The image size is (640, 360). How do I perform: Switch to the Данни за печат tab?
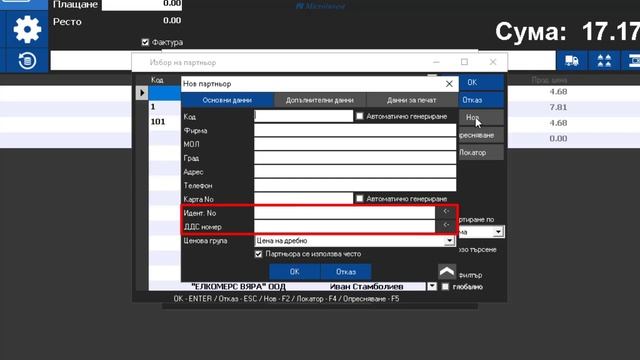[x=411, y=100]
